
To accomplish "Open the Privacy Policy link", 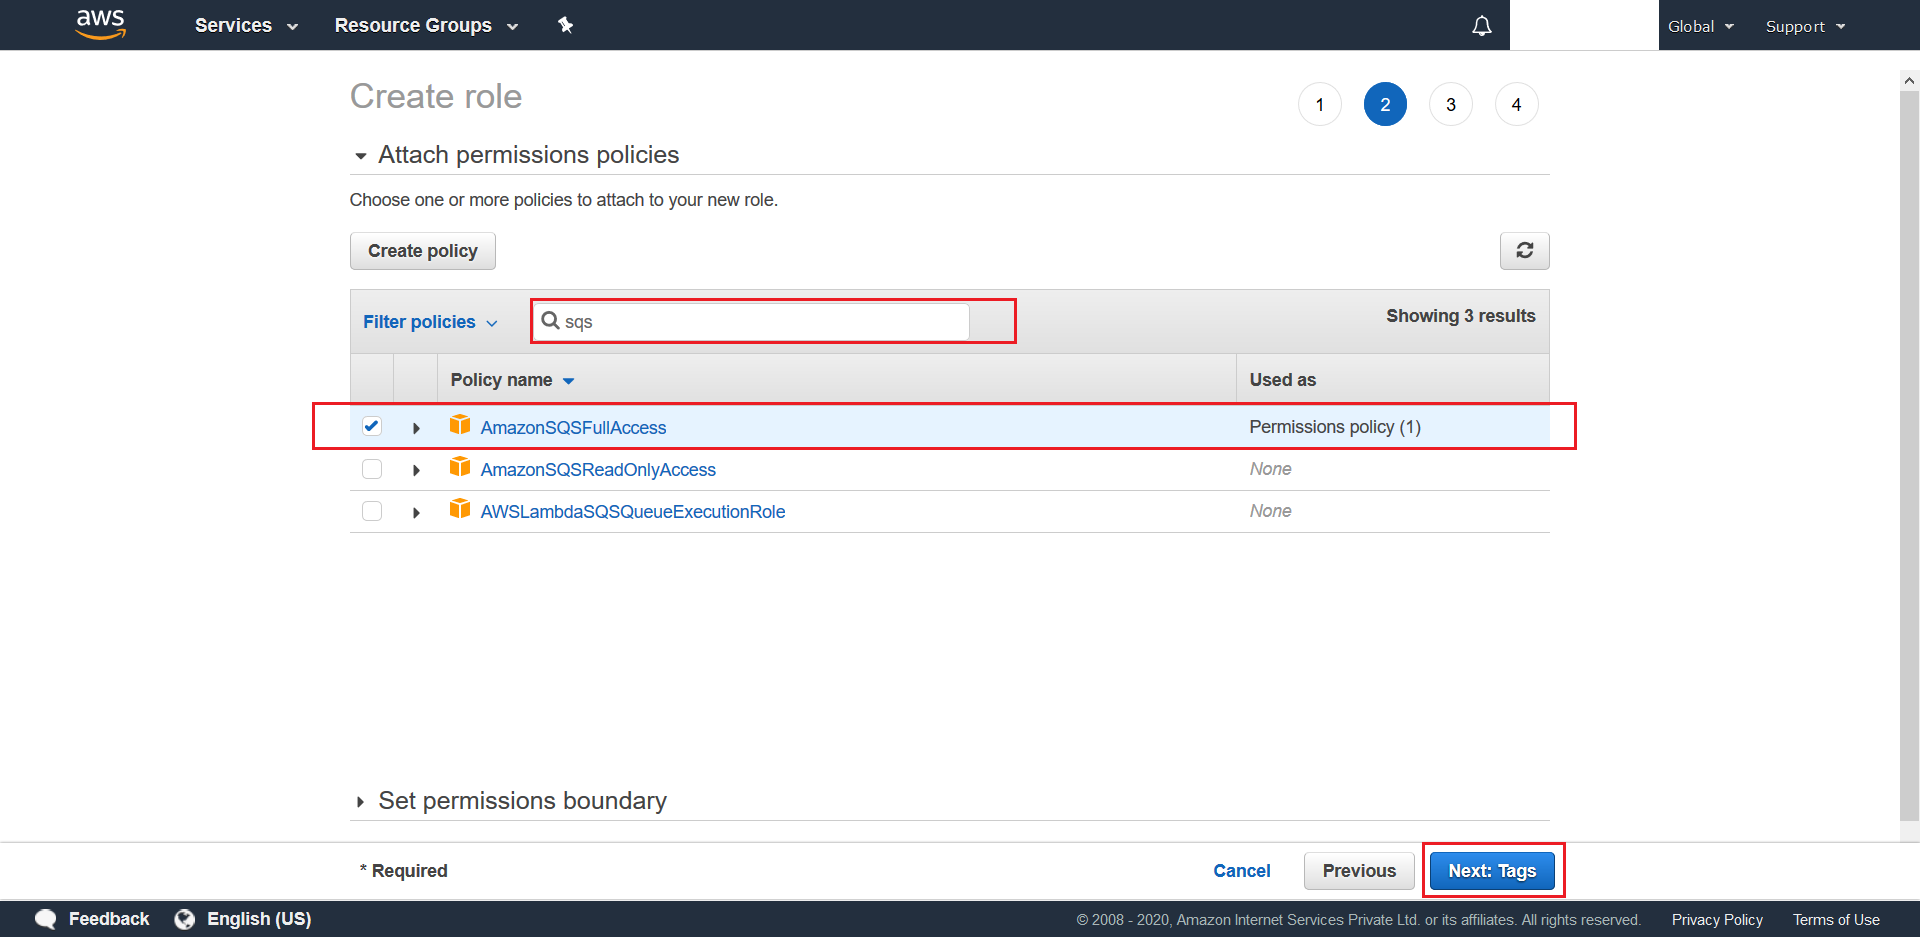I will [x=1717, y=920].
